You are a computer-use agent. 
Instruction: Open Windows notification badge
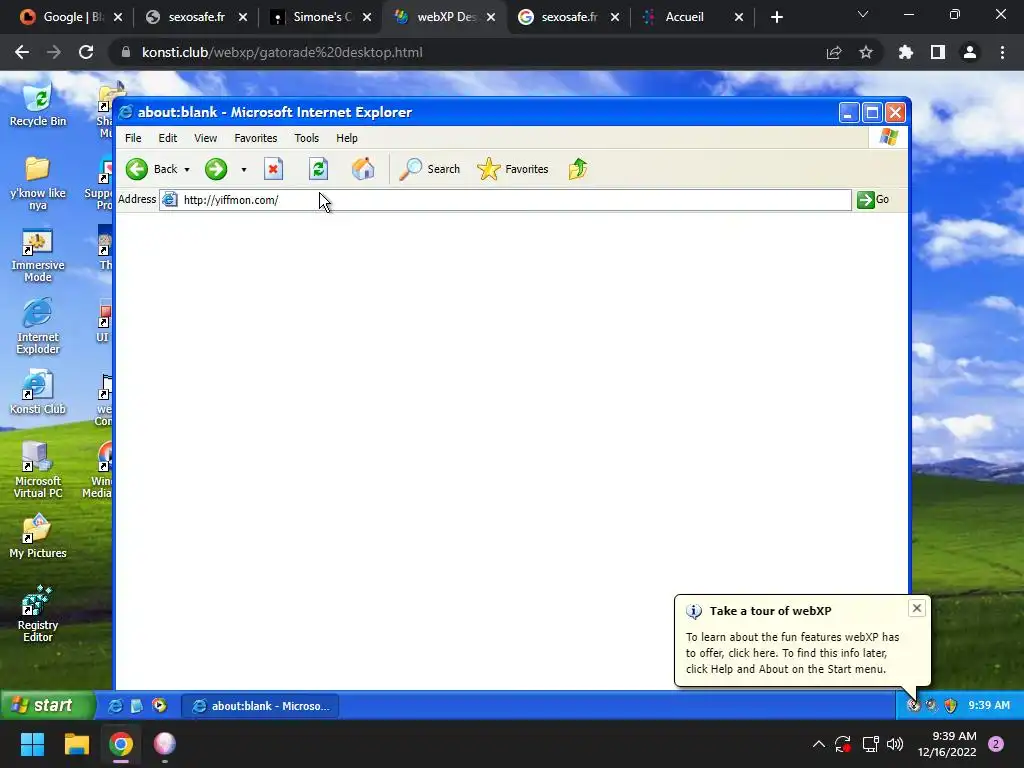click(996, 744)
